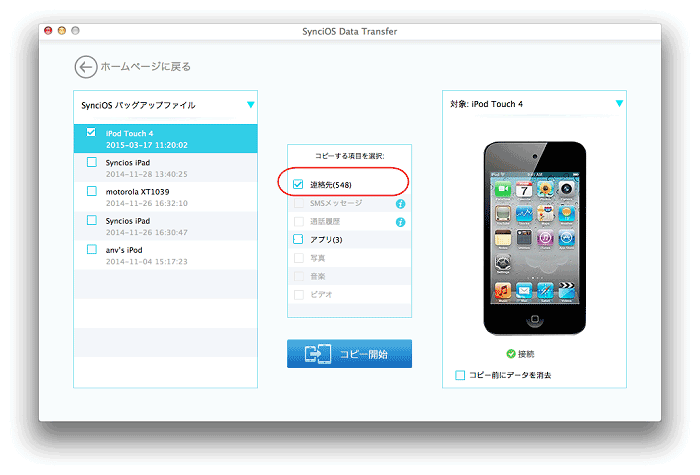Screen dimensions: 700x475
Task: Select the motorola XT1039 backup name
Action: coord(138,192)
